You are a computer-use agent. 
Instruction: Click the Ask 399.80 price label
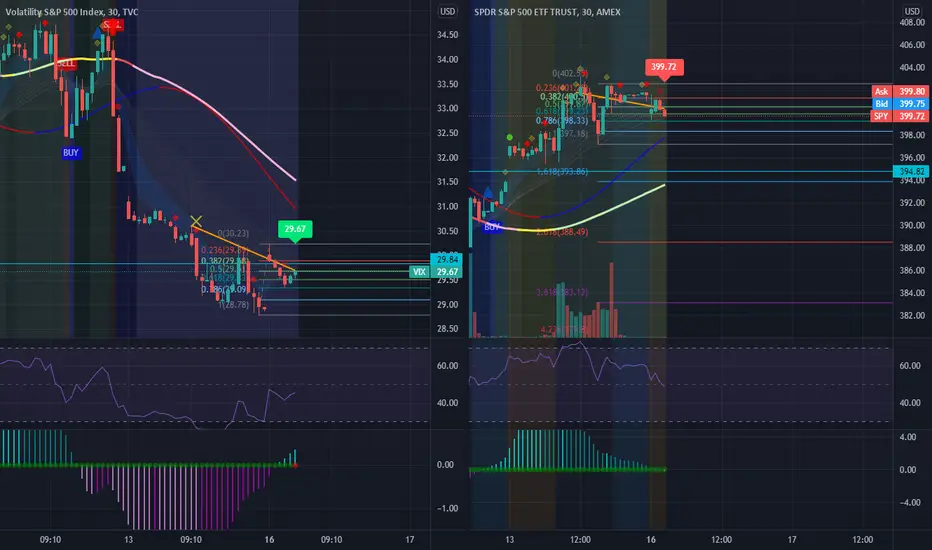tap(900, 92)
